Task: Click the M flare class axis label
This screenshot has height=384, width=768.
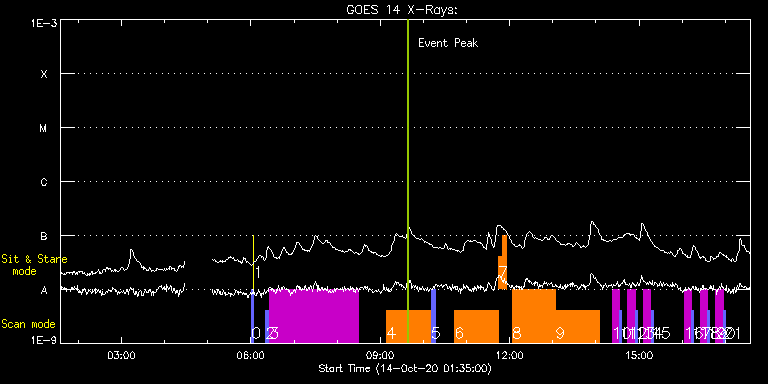Action: point(44,128)
